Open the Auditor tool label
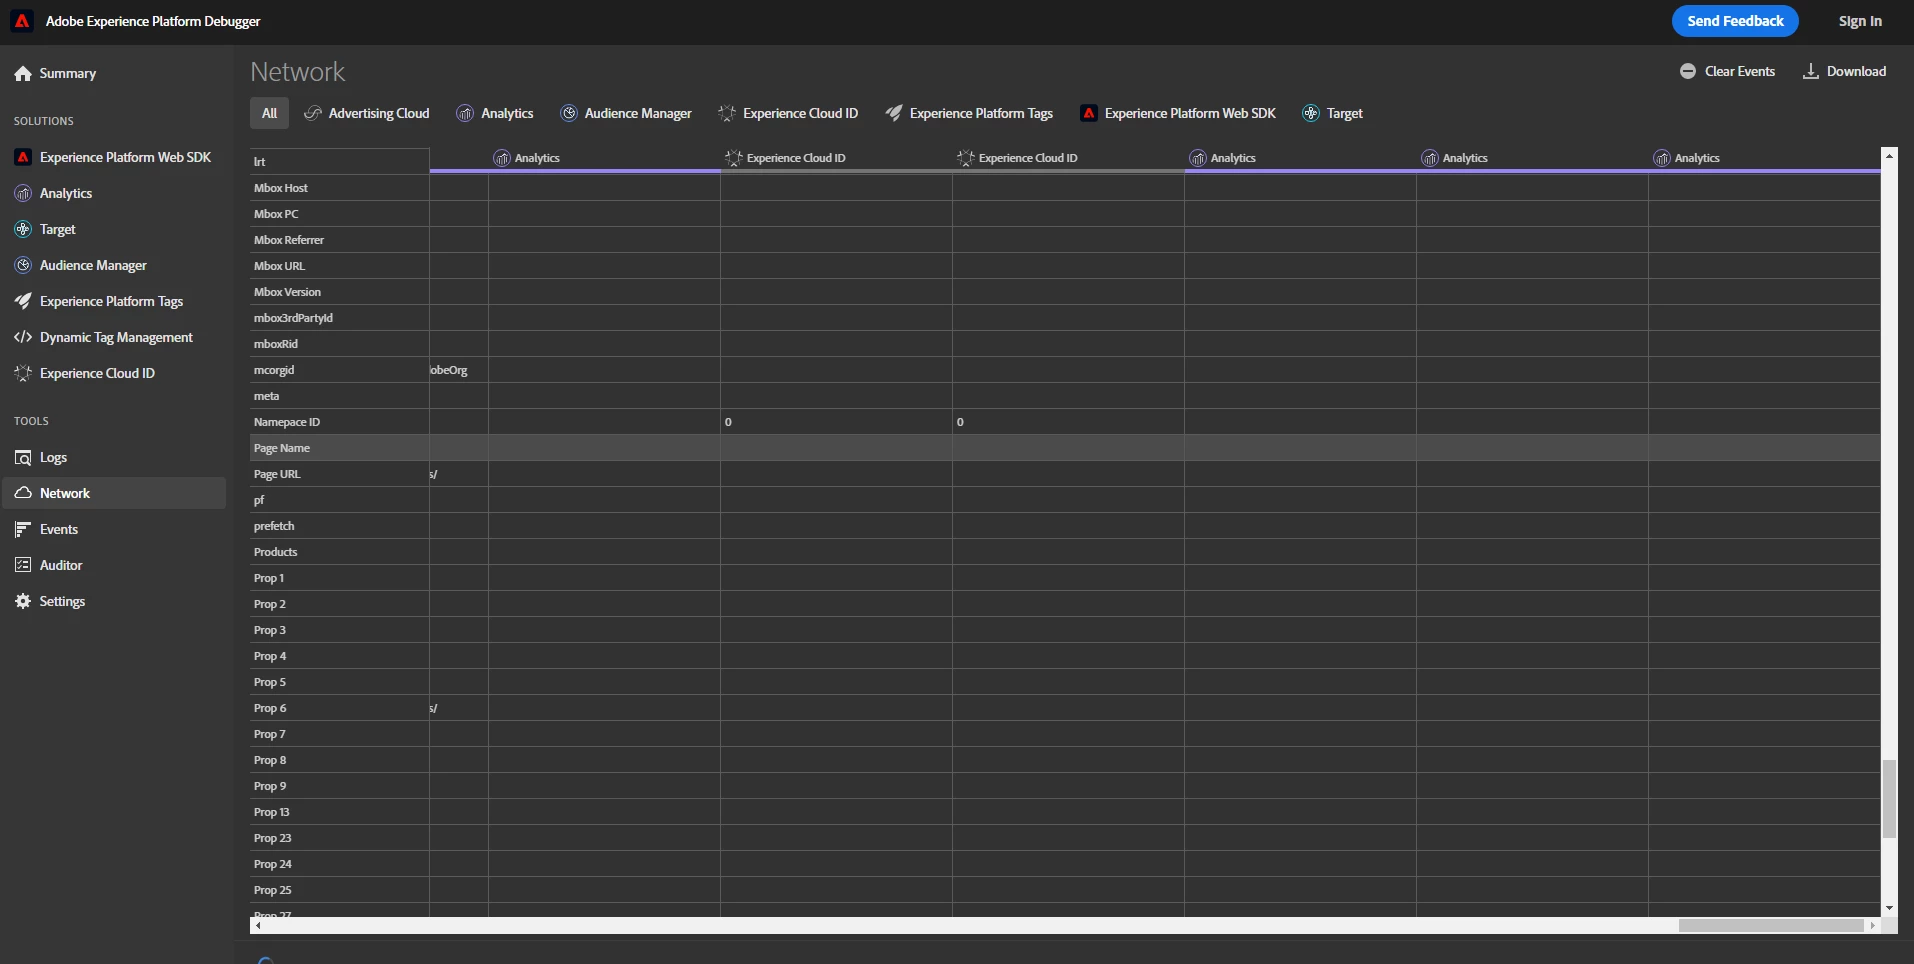Image resolution: width=1914 pixels, height=964 pixels. 61,566
